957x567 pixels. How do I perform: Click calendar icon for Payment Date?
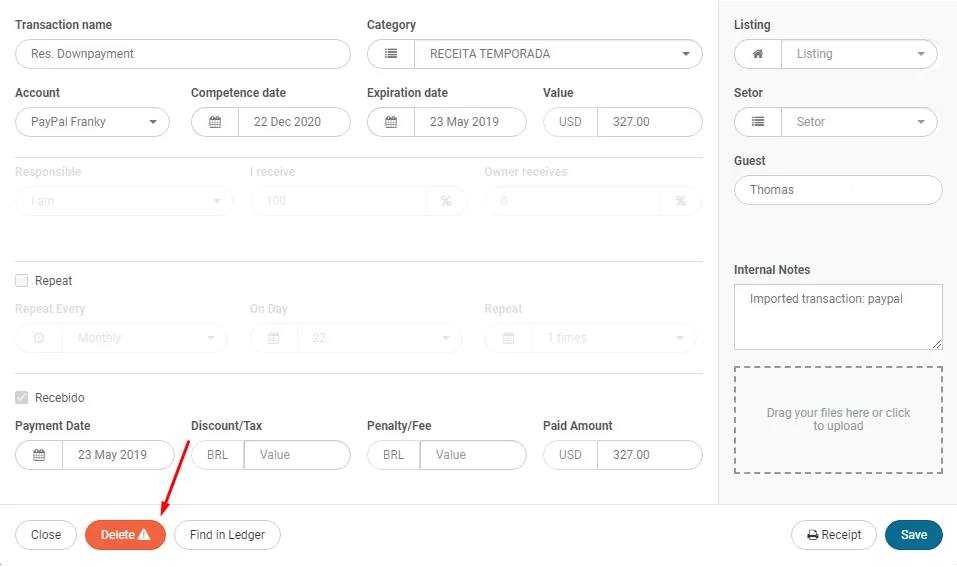coord(39,455)
